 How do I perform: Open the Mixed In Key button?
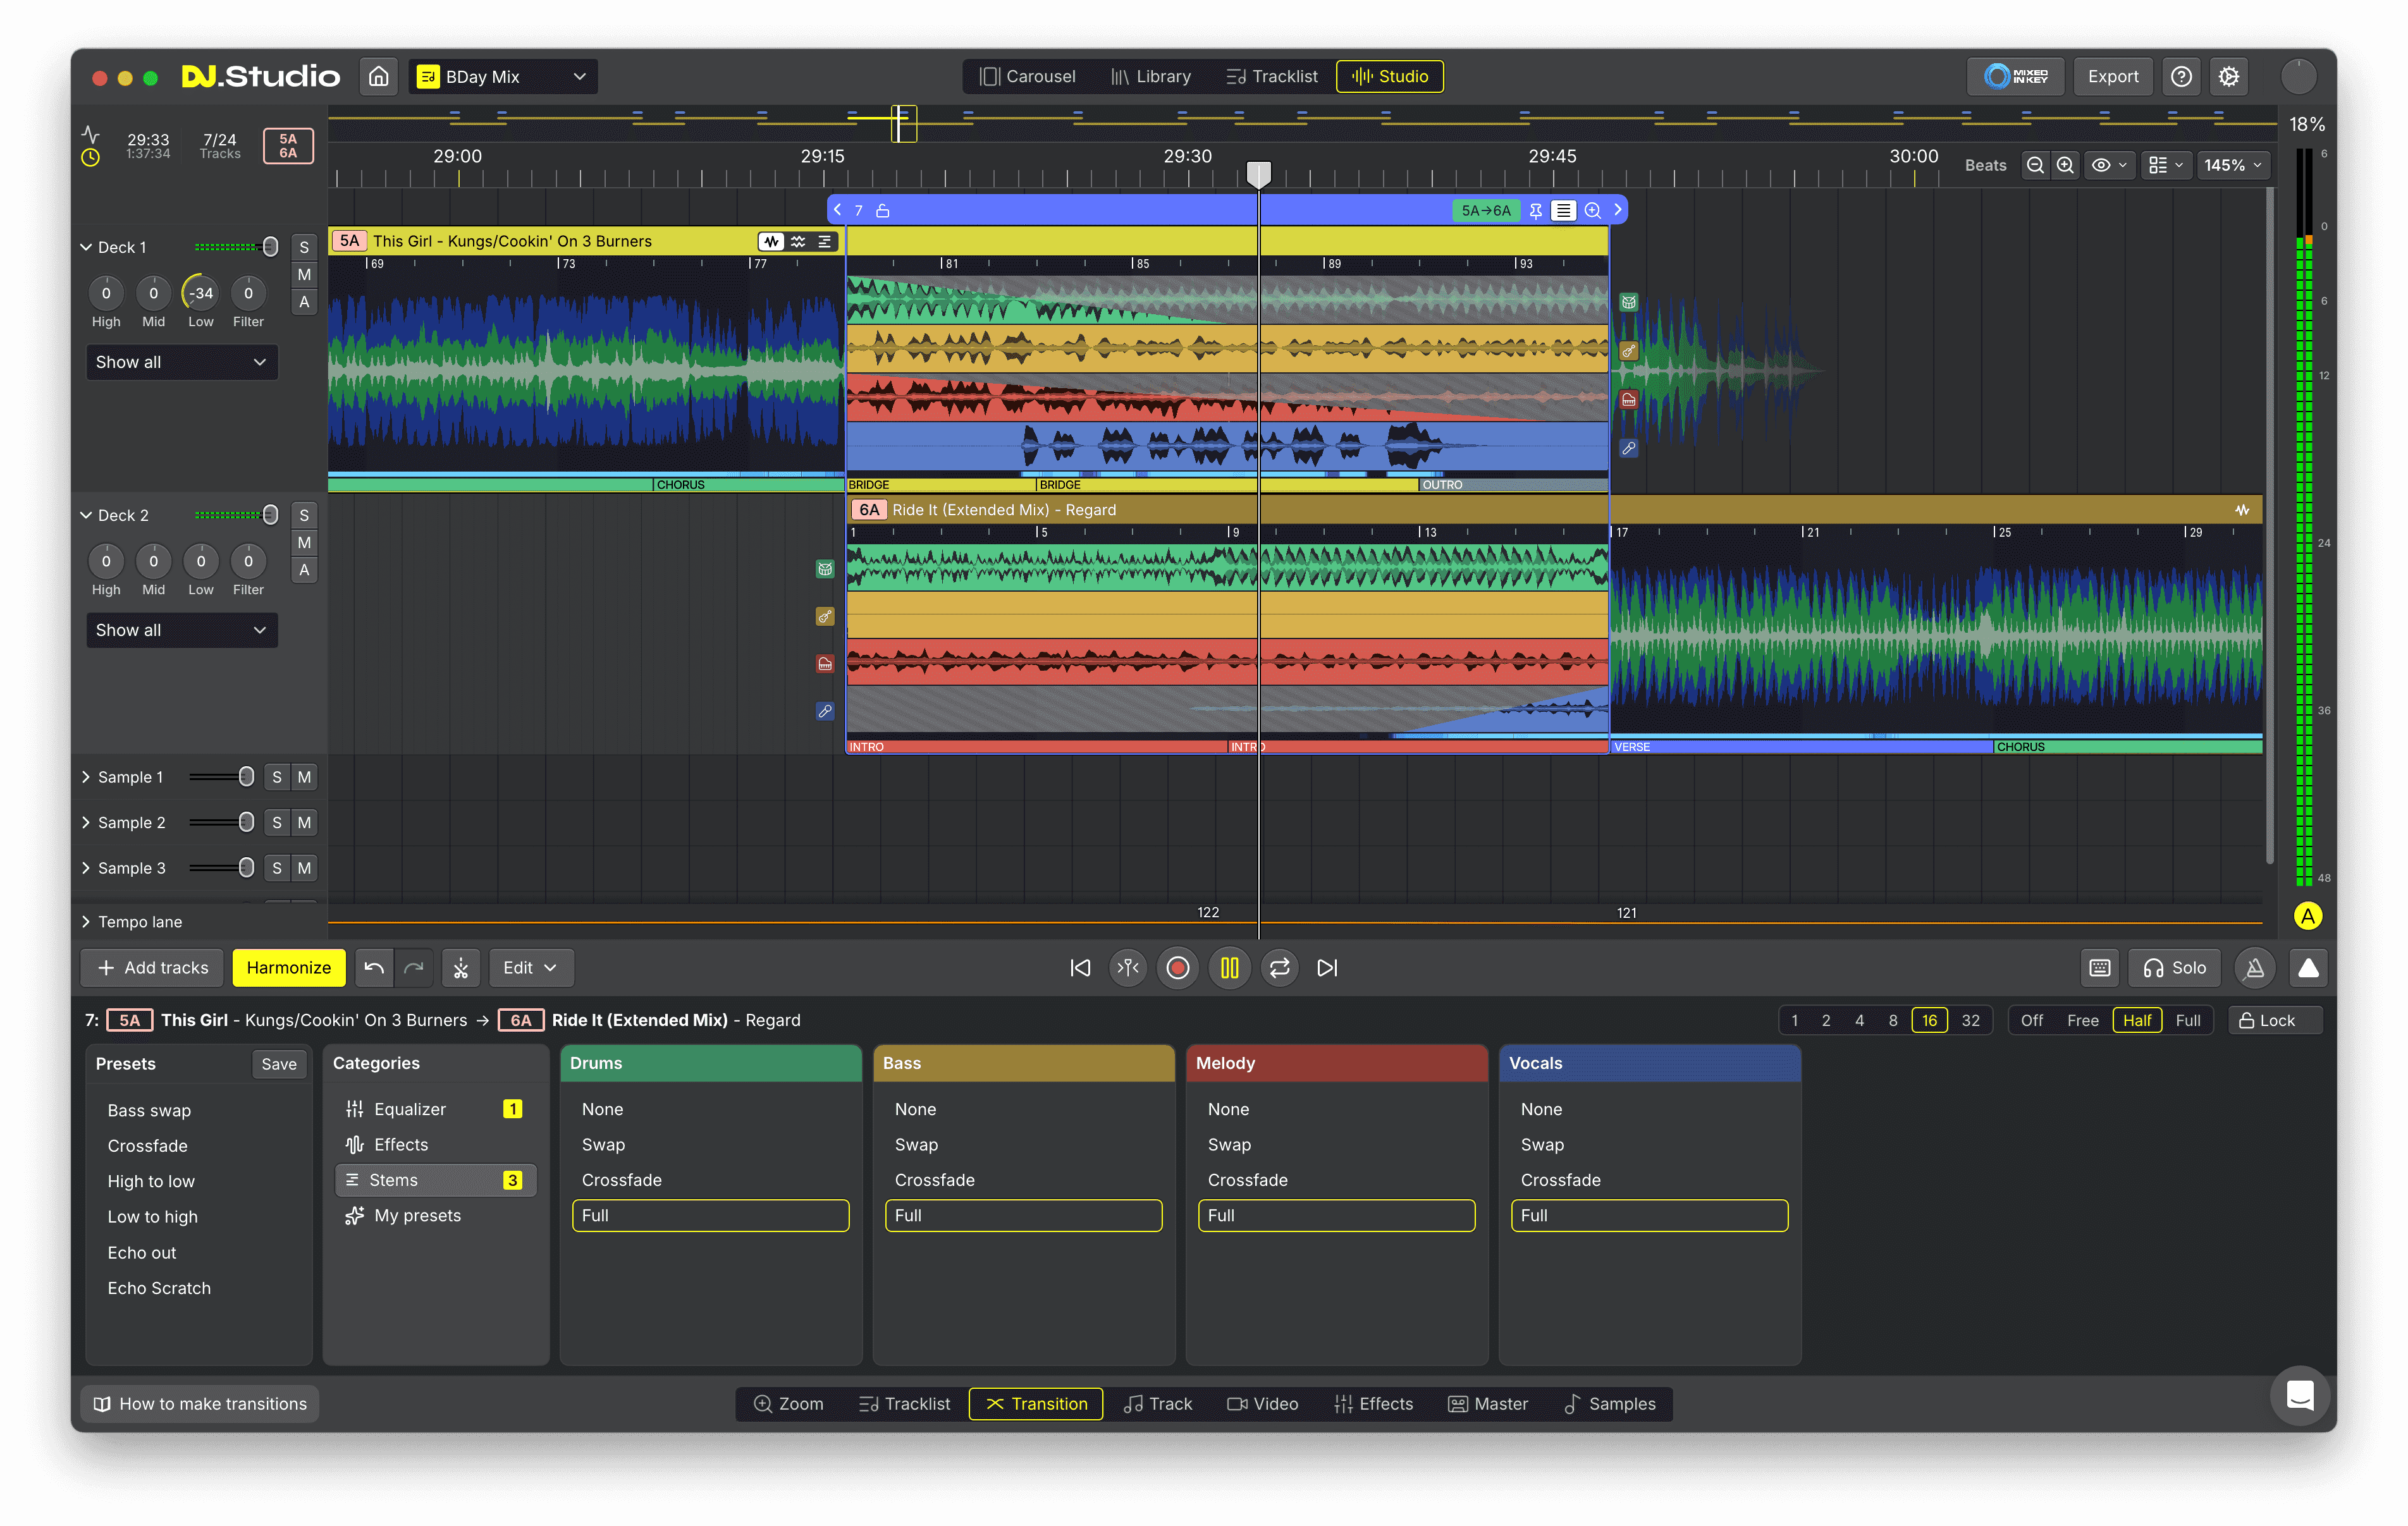tap(2015, 76)
